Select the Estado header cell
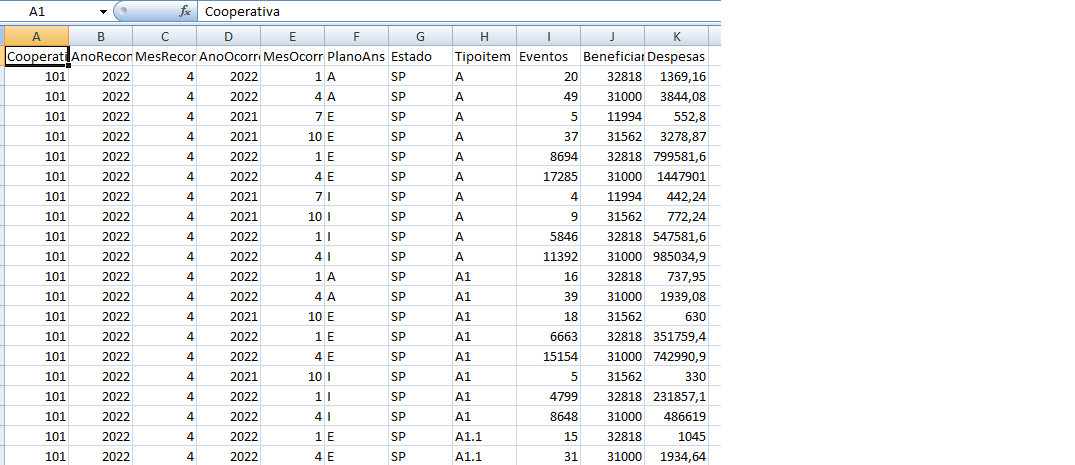The image size is (1075, 465). (420, 57)
